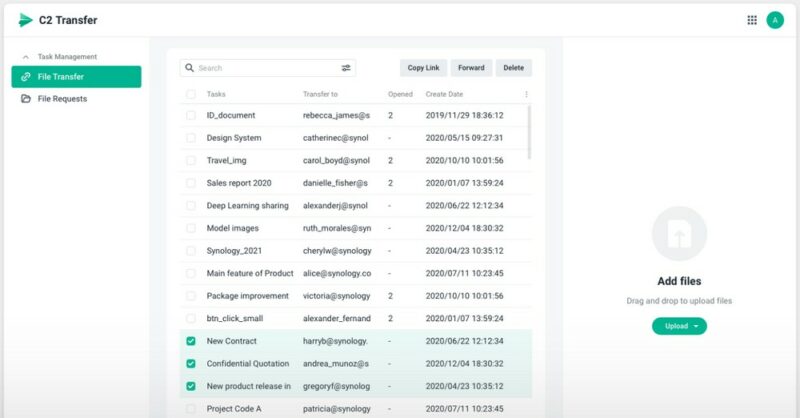
Task: Open the Upload dropdown button
Action: [x=679, y=326]
